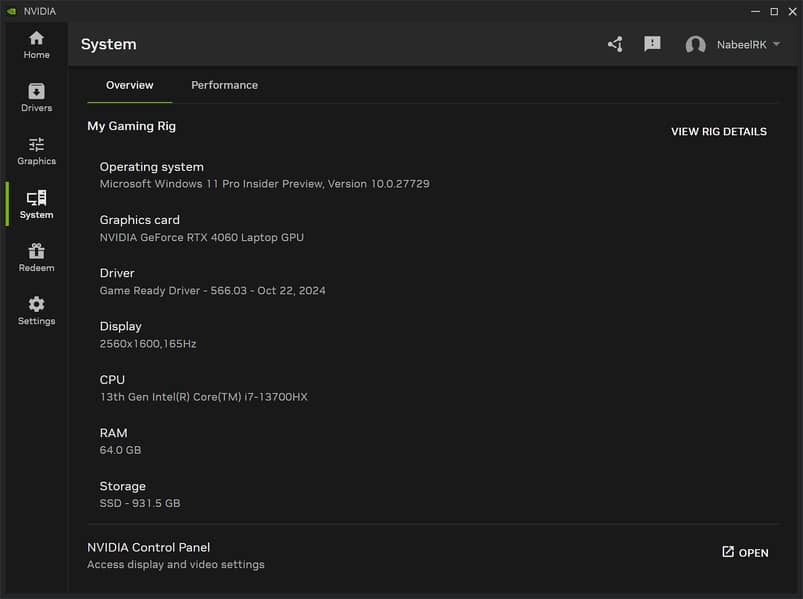803x599 pixels.
Task: Open the feedback notification icon
Action: coord(652,44)
